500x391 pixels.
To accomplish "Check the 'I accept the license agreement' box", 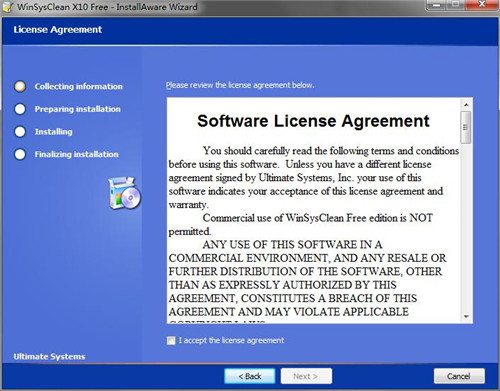I will click(171, 340).
